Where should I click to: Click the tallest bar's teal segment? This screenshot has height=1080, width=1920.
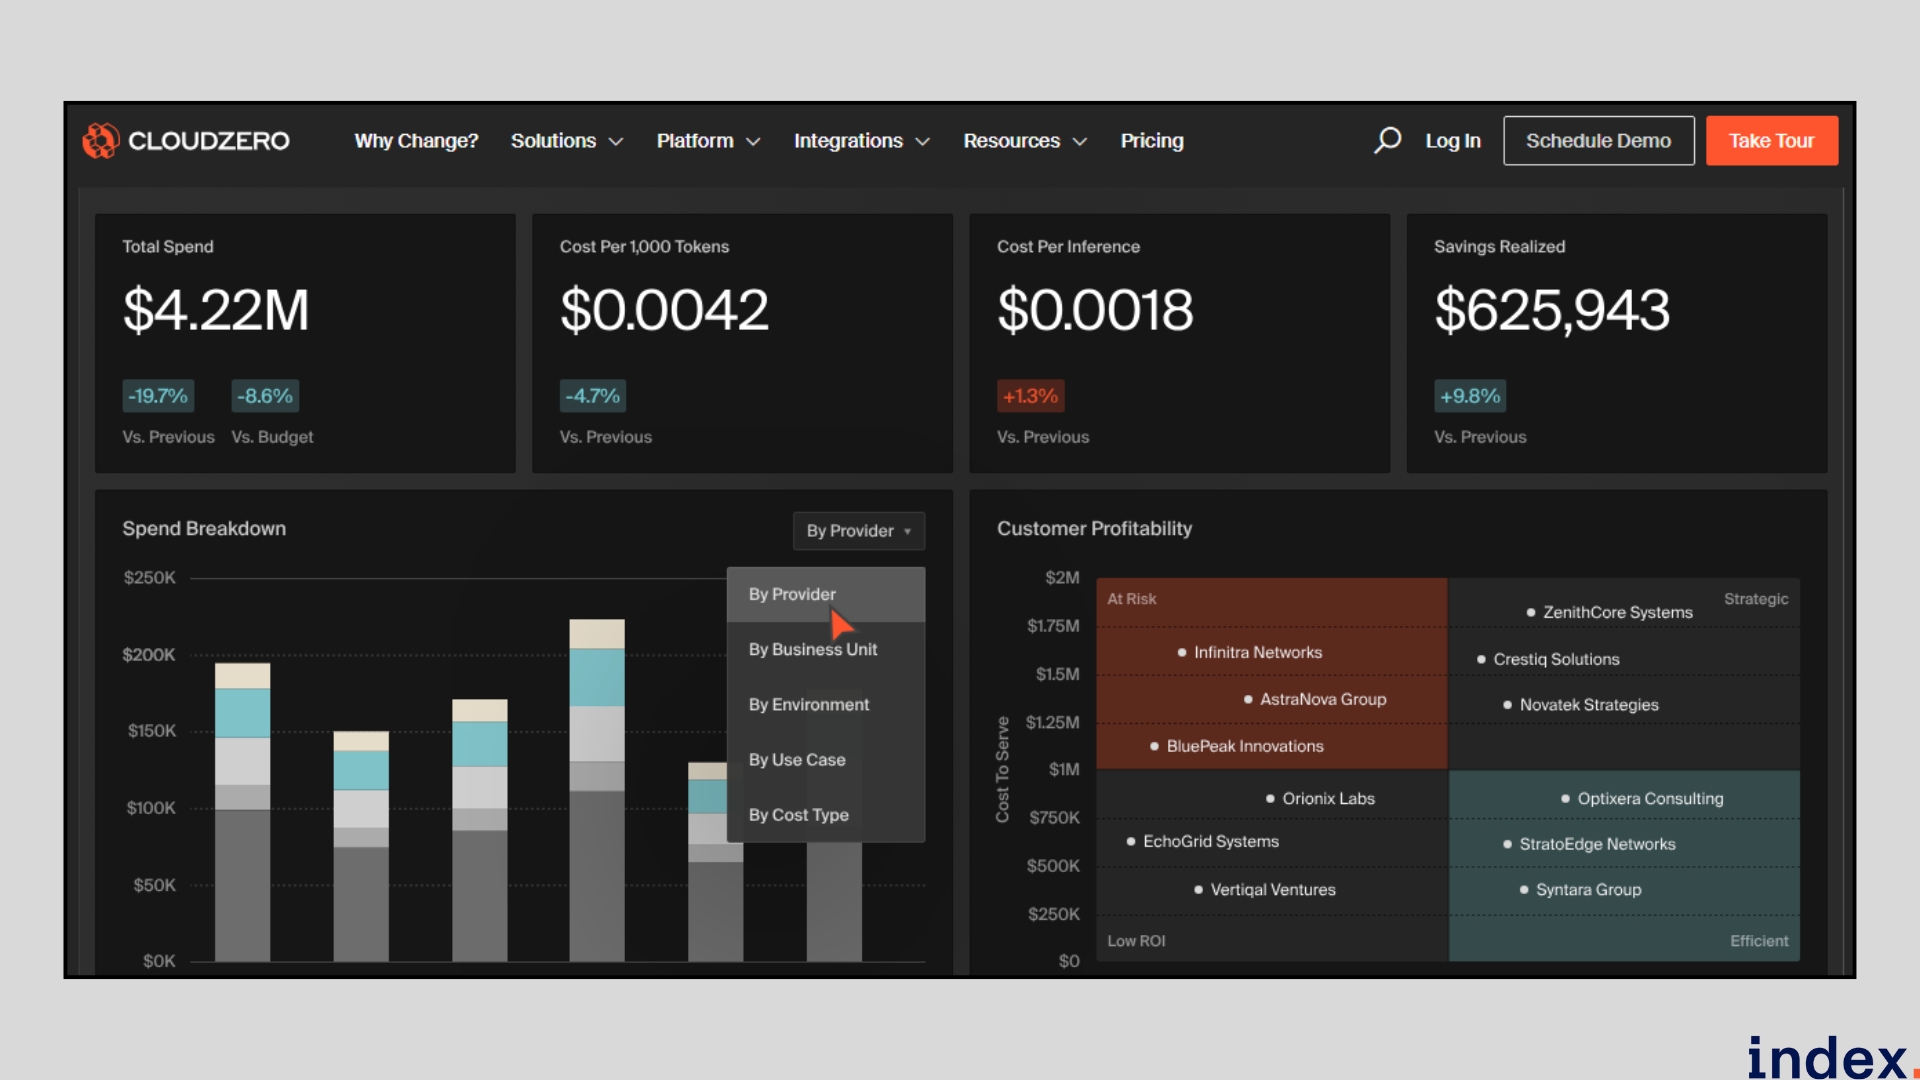click(597, 677)
